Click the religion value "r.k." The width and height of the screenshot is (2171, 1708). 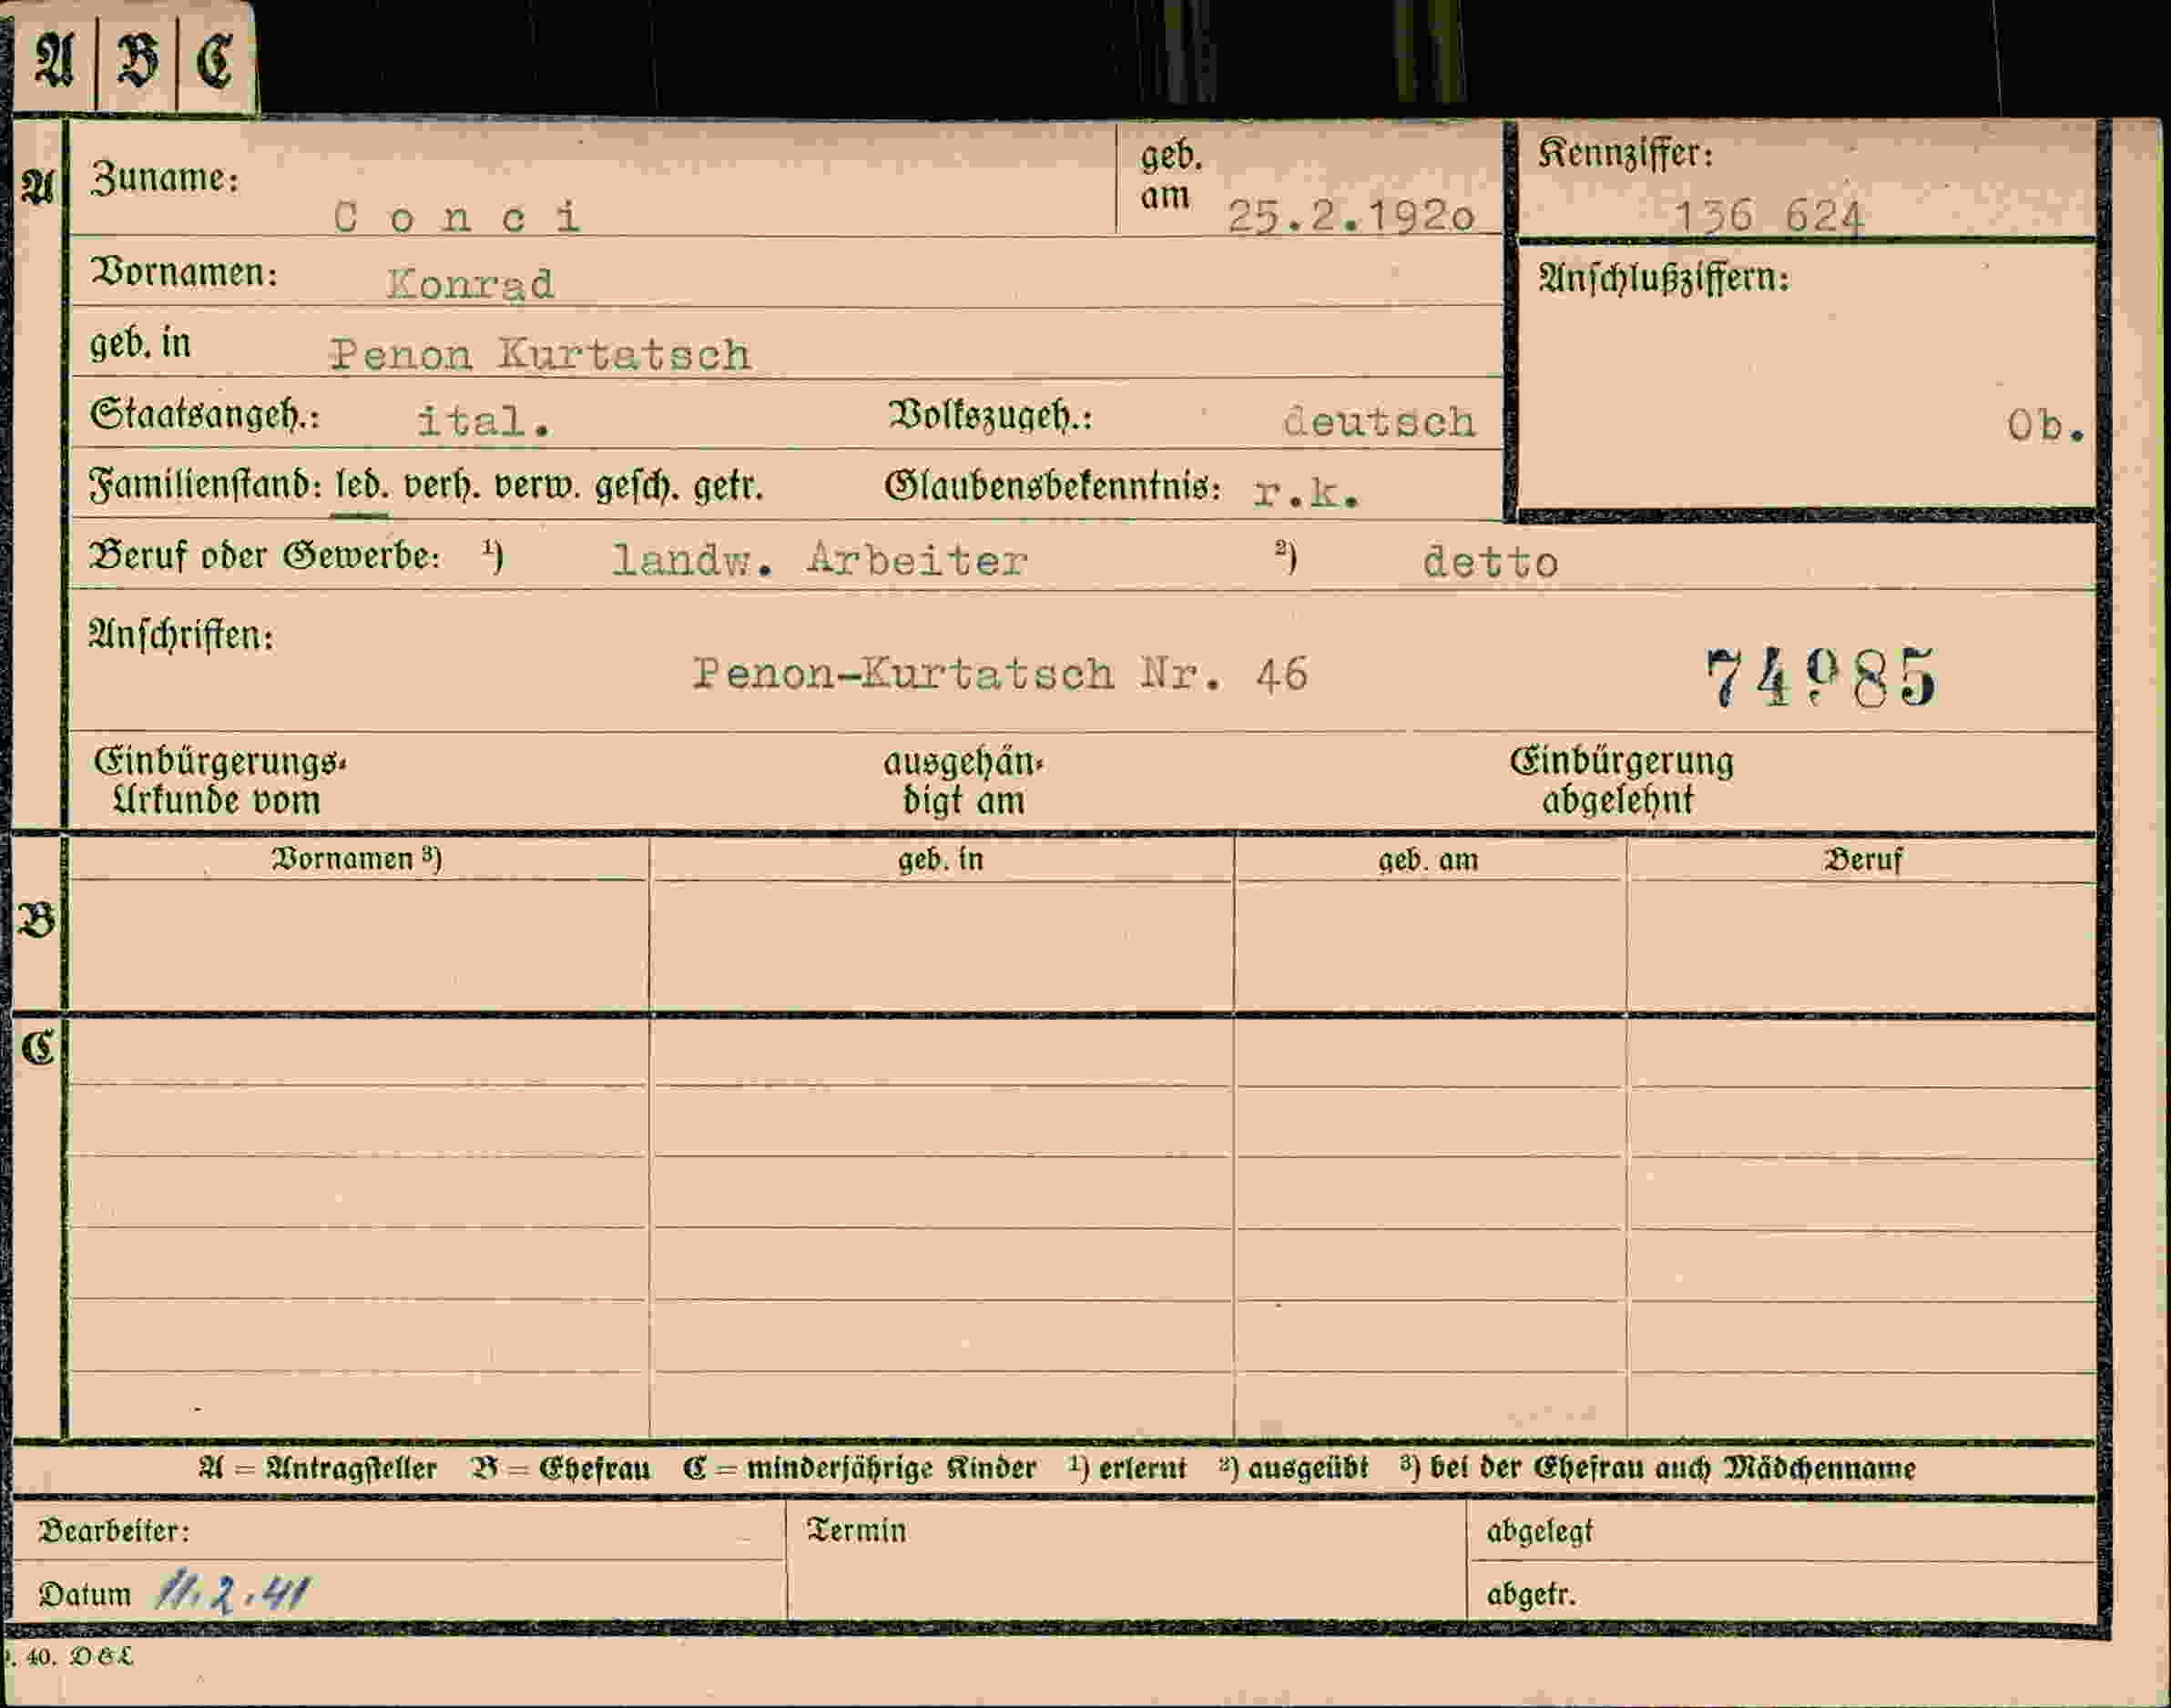[1306, 492]
